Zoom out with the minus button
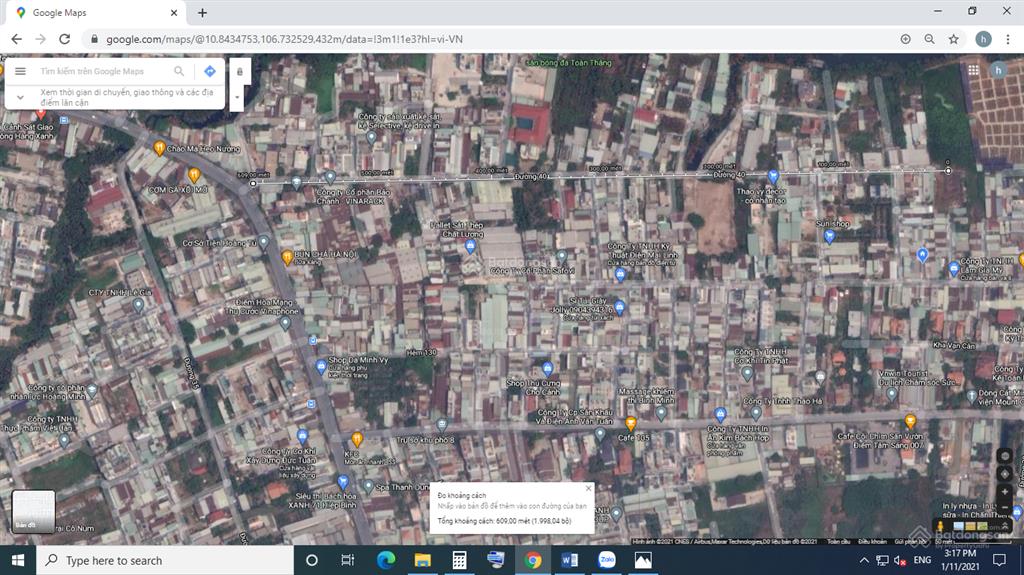1024x575 pixels. coord(1005,507)
